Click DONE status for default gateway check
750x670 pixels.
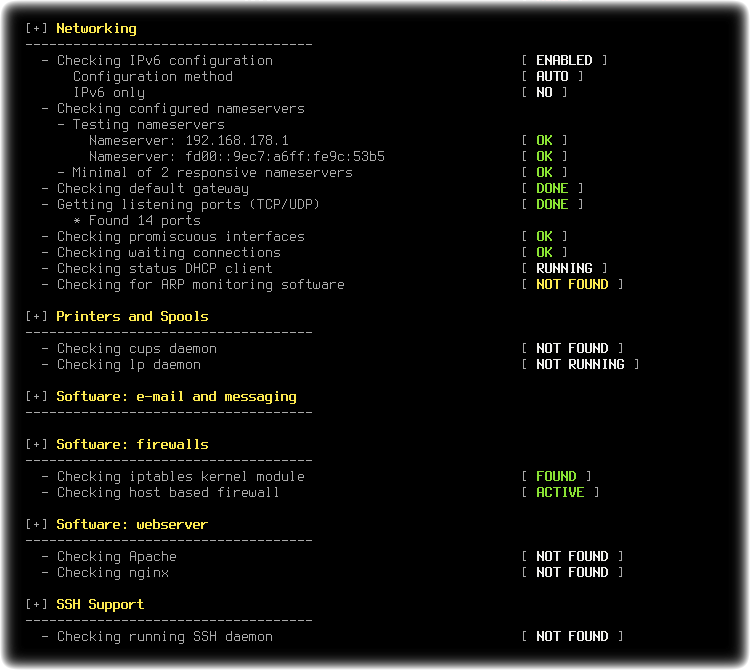tap(552, 188)
